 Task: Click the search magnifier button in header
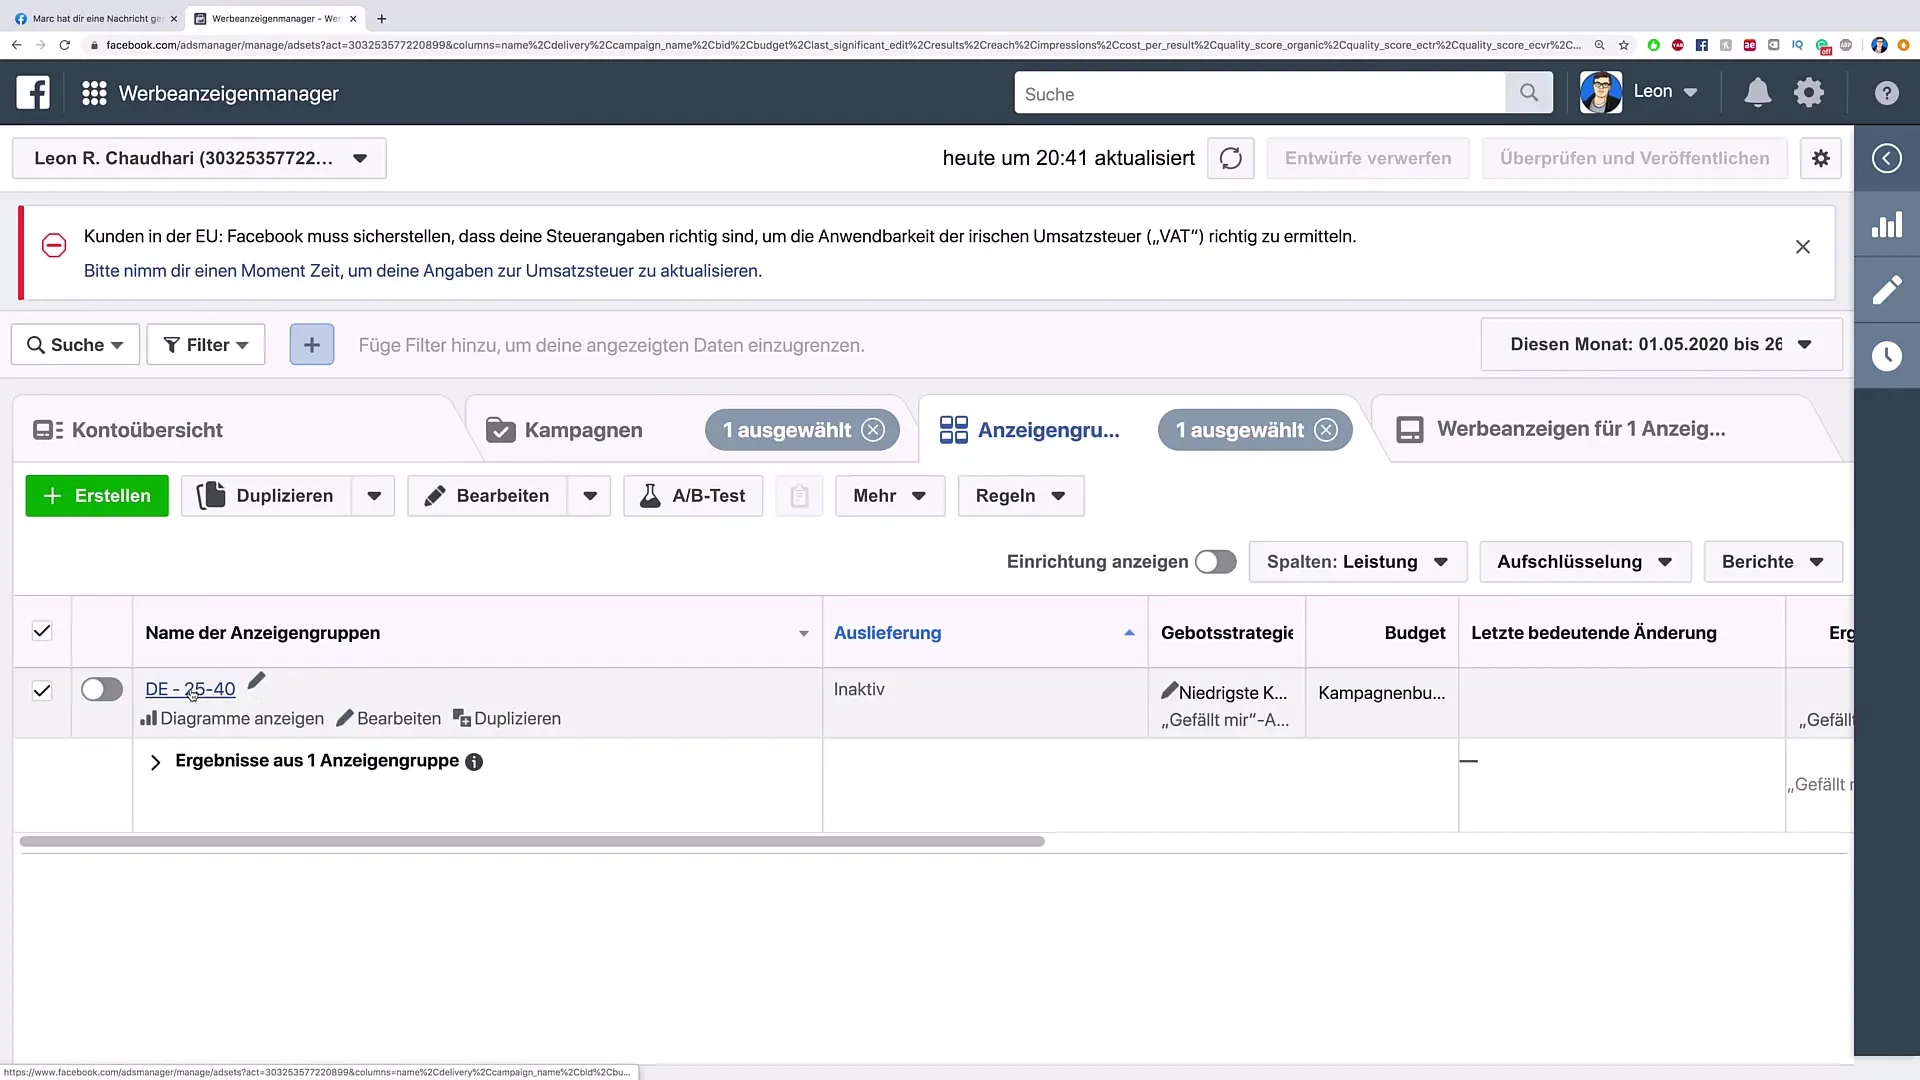[1529, 93]
